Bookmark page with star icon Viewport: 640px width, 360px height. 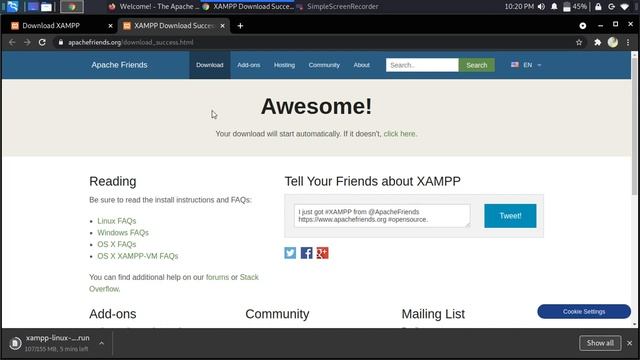[579, 42]
